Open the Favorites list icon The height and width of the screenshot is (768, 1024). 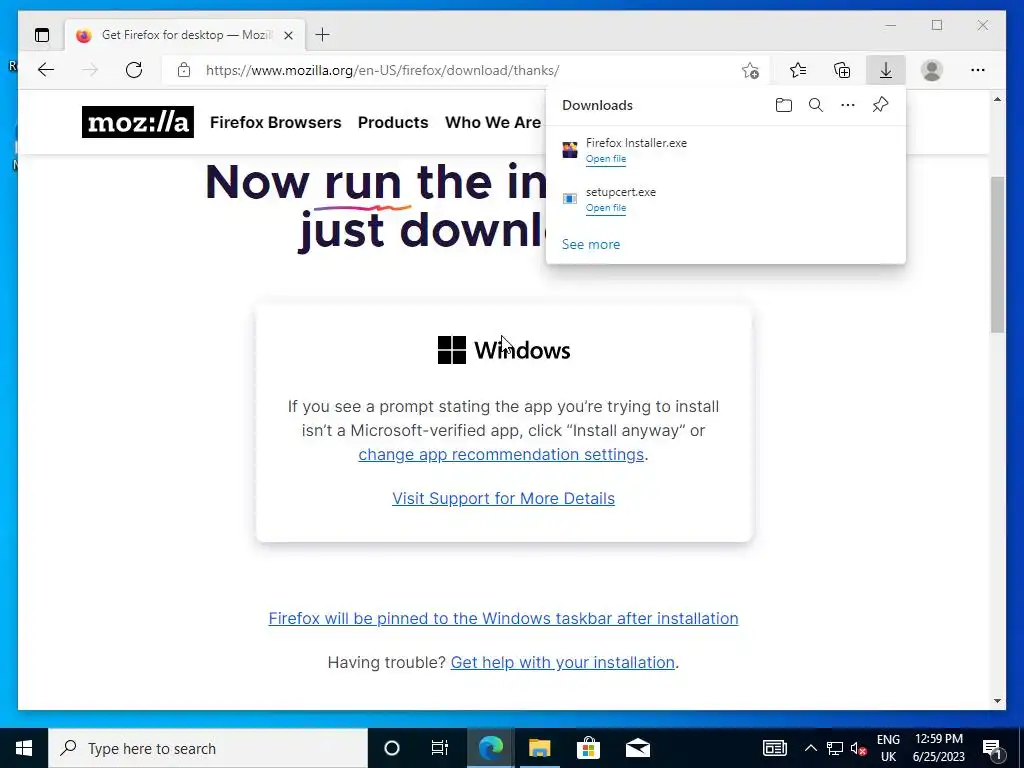coord(798,70)
